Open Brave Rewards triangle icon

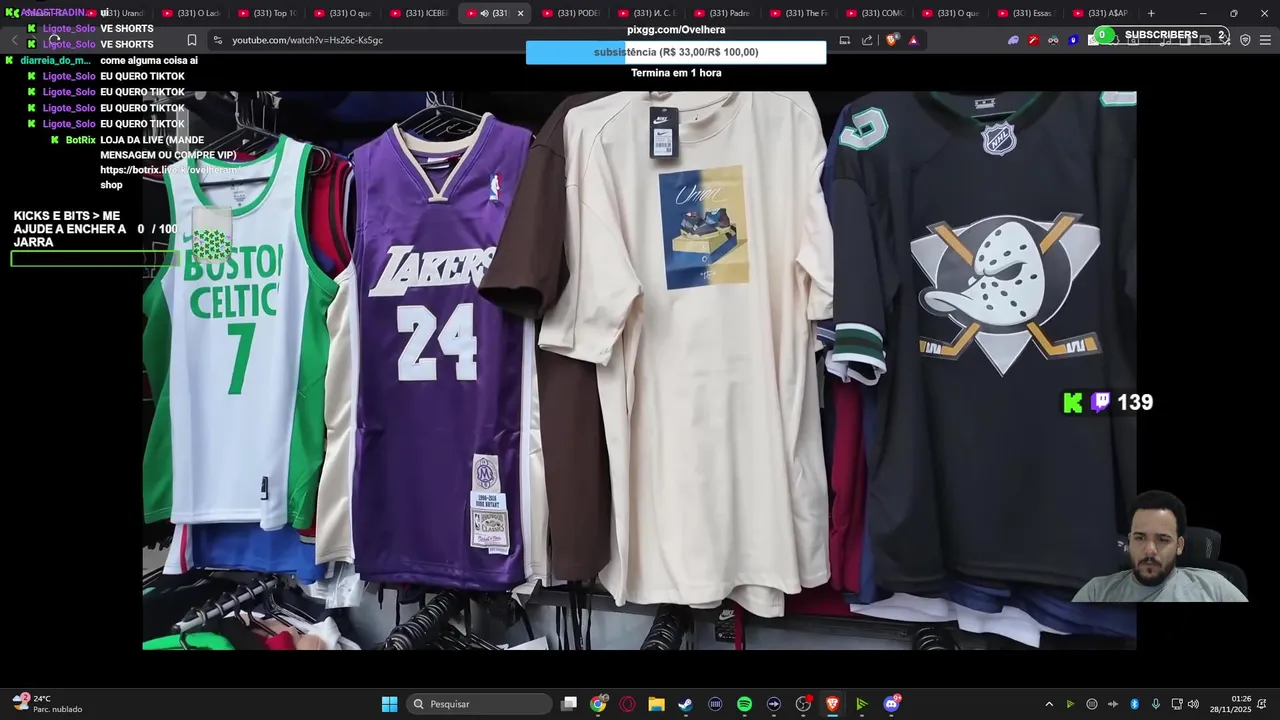tap(913, 40)
